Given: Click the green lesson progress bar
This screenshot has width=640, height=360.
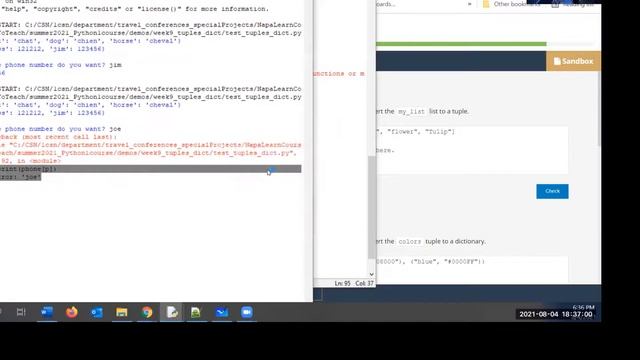Looking at the screenshot, I should pyautogui.click(x=461, y=44).
